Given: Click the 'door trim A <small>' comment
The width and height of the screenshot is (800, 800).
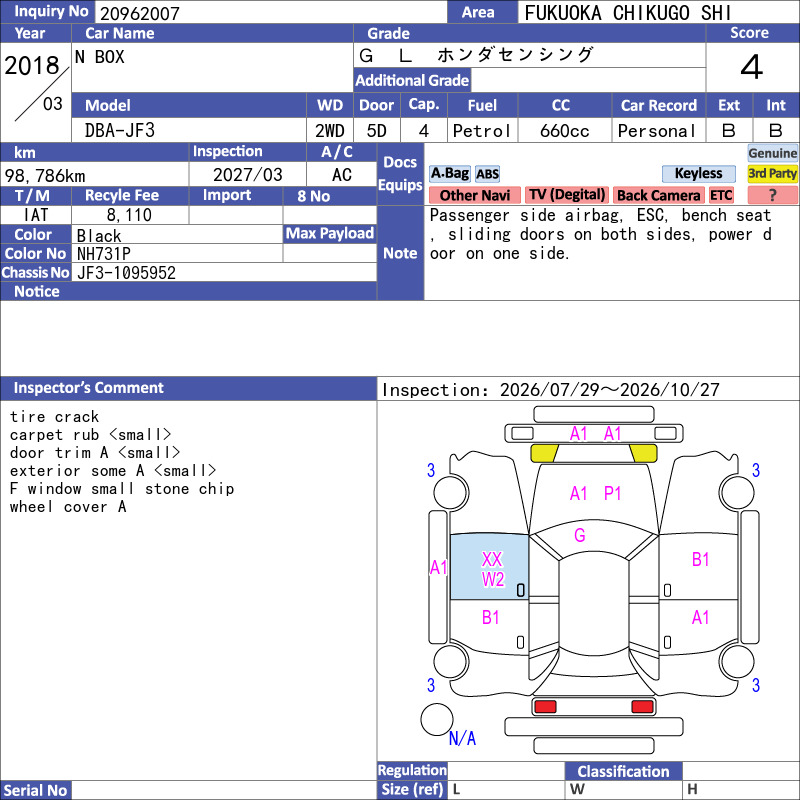Looking at the screenshot, I should (x=95, y=453).
